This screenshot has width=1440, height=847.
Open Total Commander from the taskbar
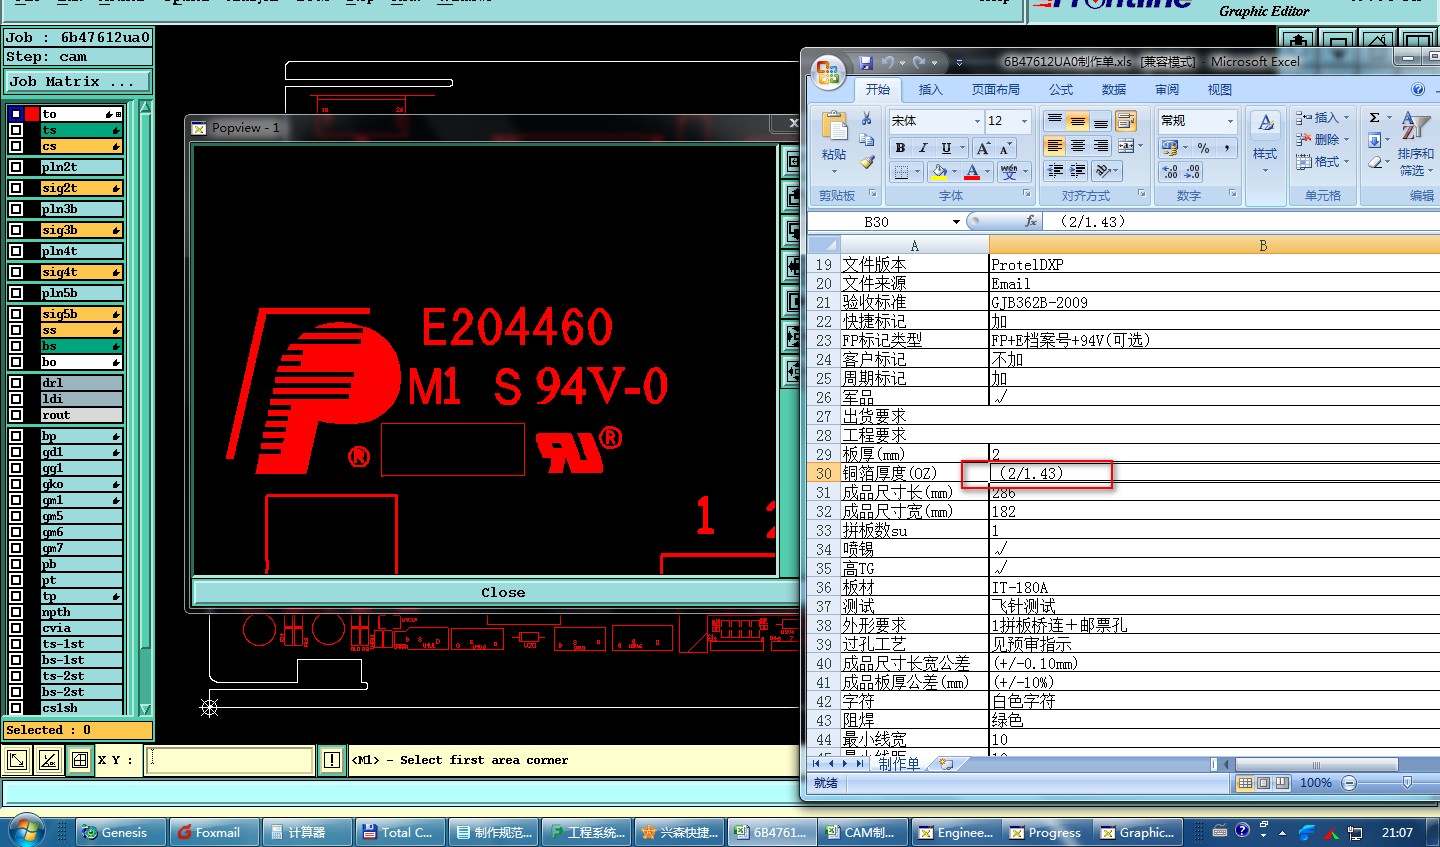pyautogui.click(x=399, y=832)
